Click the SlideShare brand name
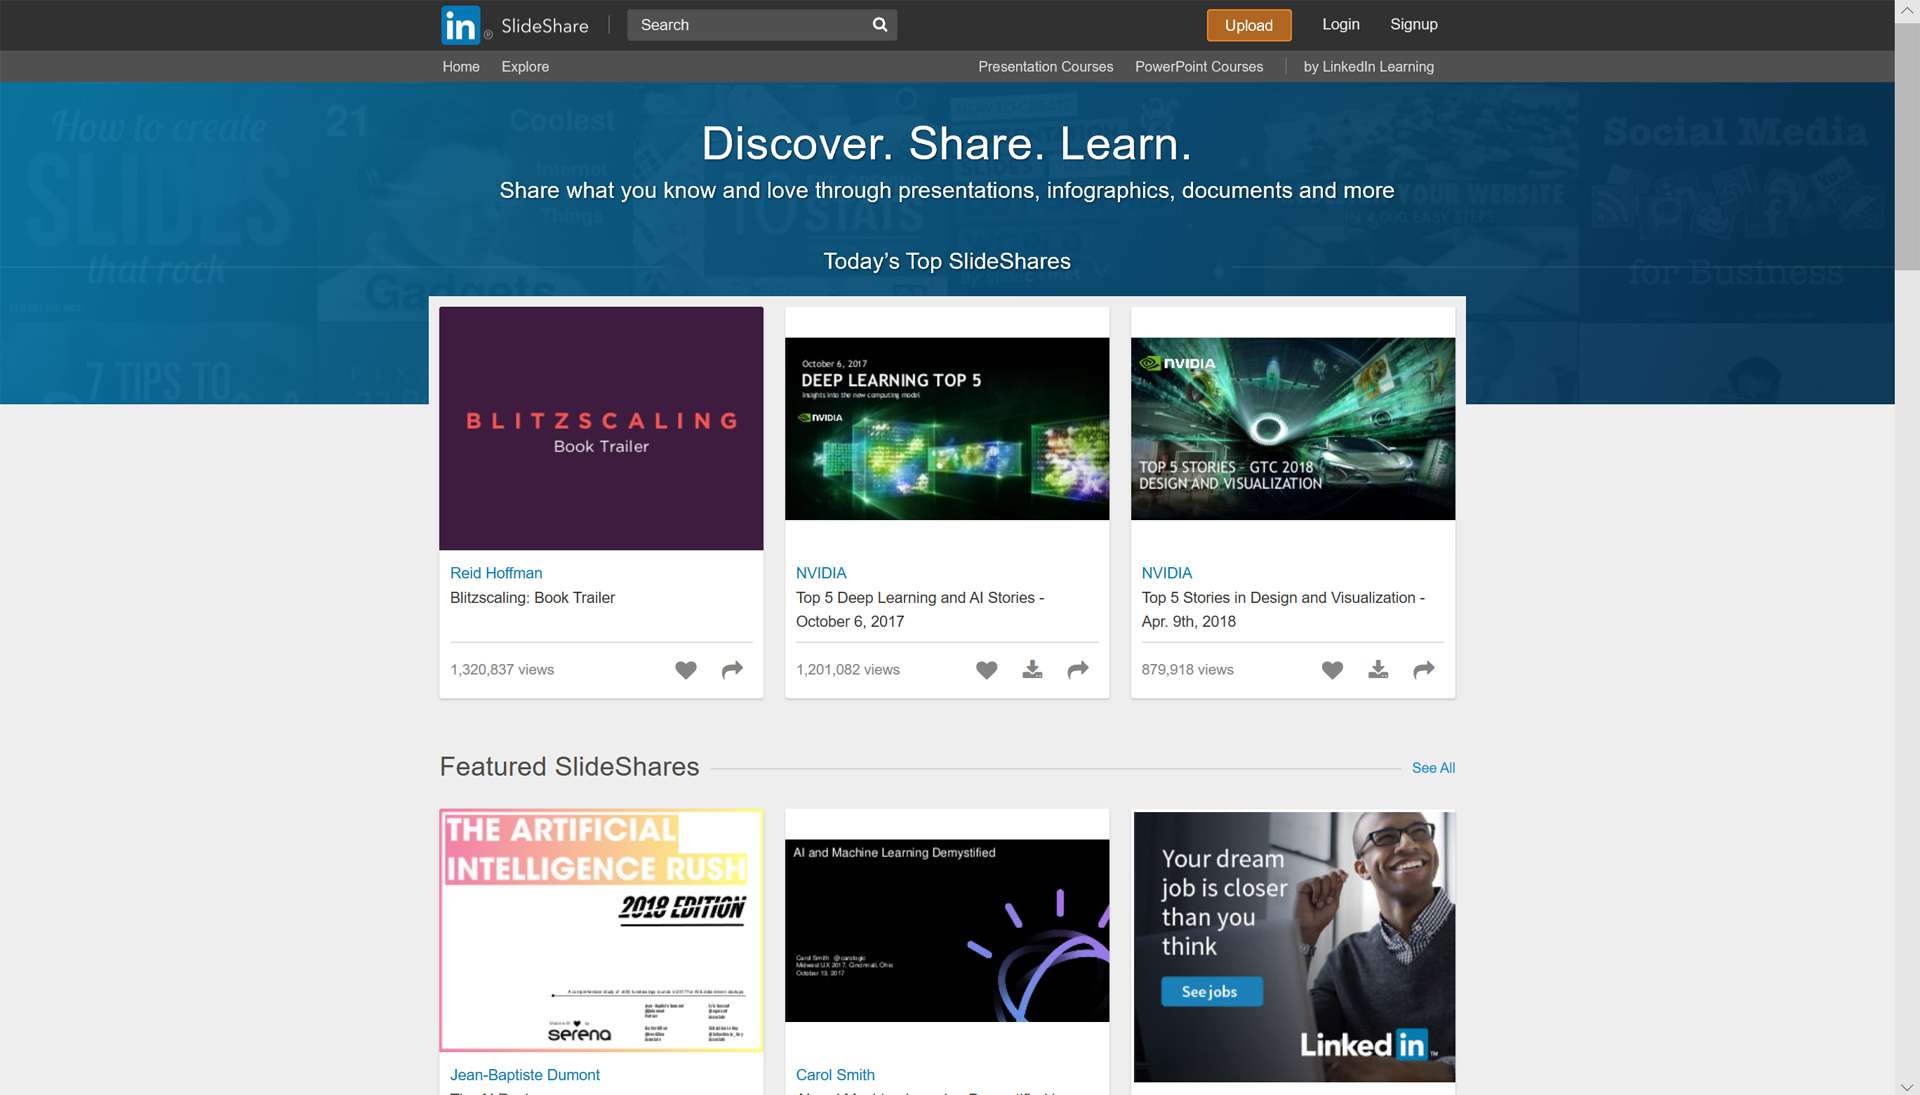1920x1095 pixels. (545, 26)
